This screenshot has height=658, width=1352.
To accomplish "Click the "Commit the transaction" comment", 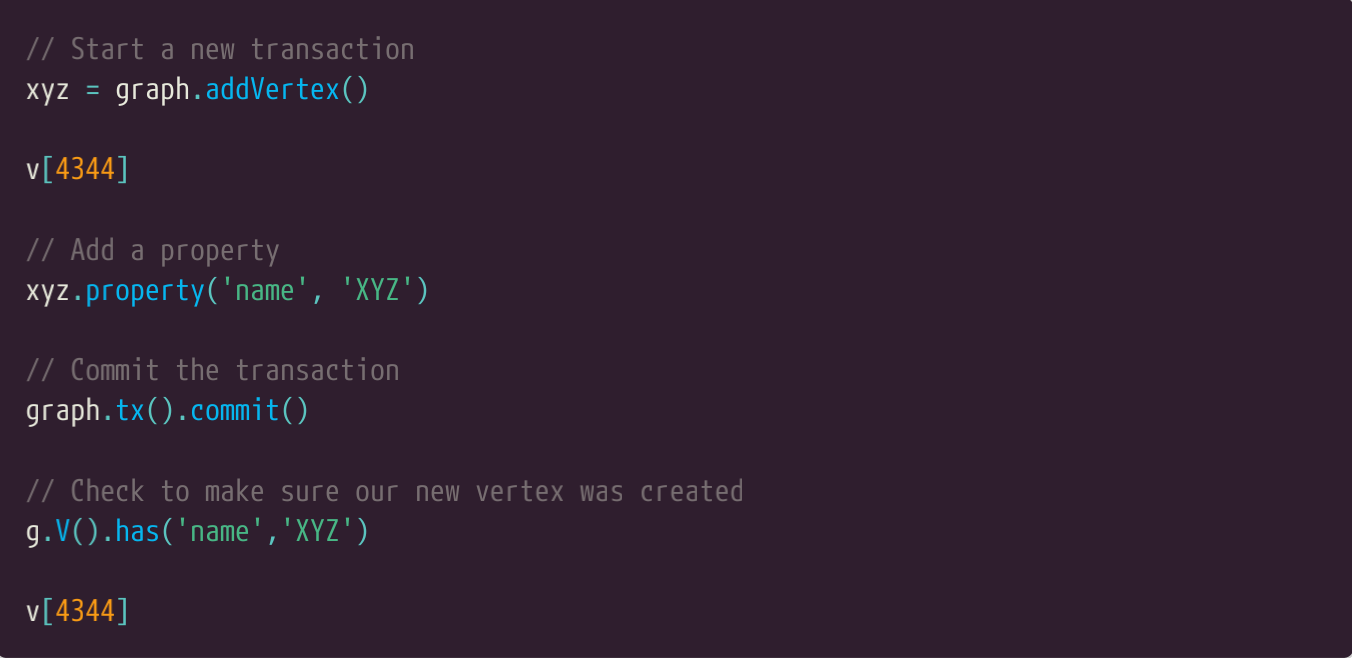I will [212, 370].
